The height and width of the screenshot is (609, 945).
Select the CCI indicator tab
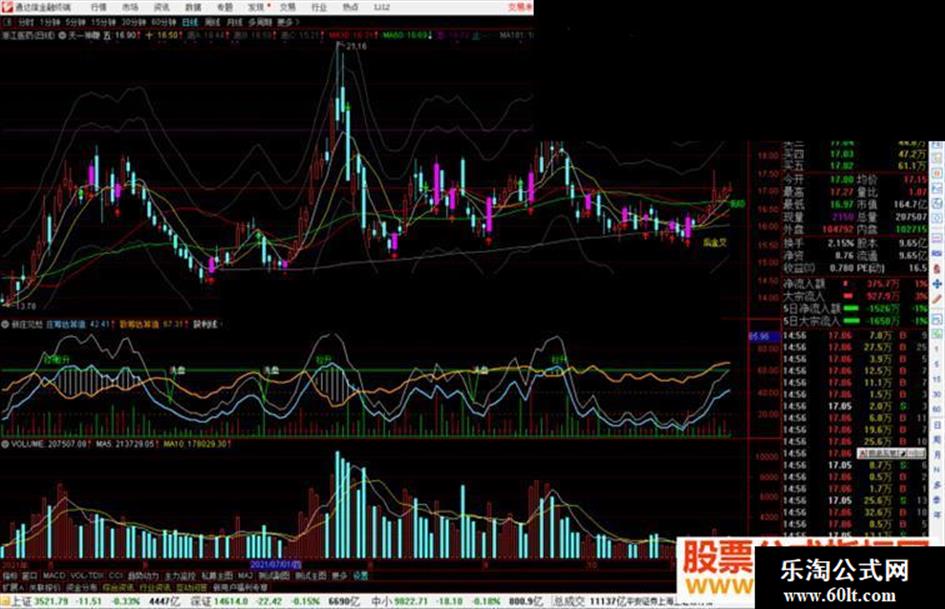coord(116,576)
